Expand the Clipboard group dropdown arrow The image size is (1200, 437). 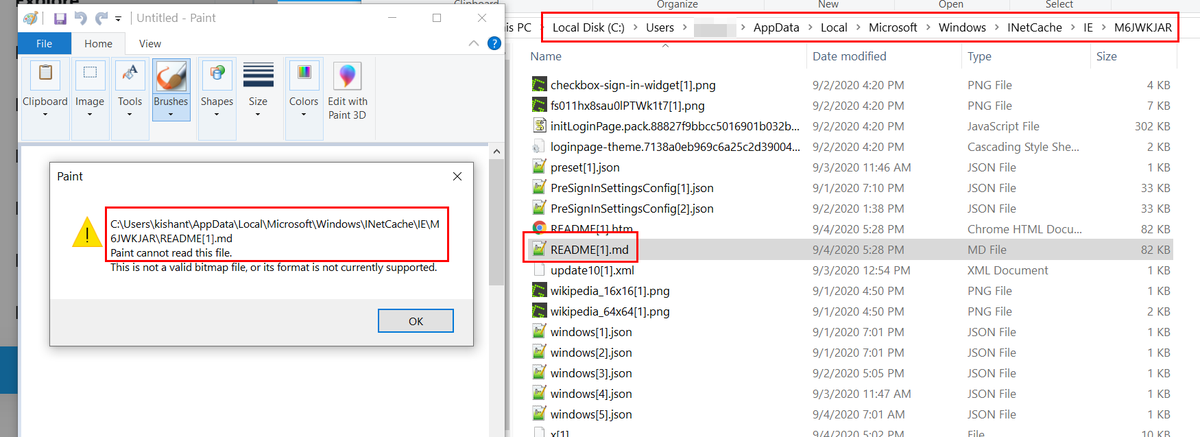click(45, 114)
